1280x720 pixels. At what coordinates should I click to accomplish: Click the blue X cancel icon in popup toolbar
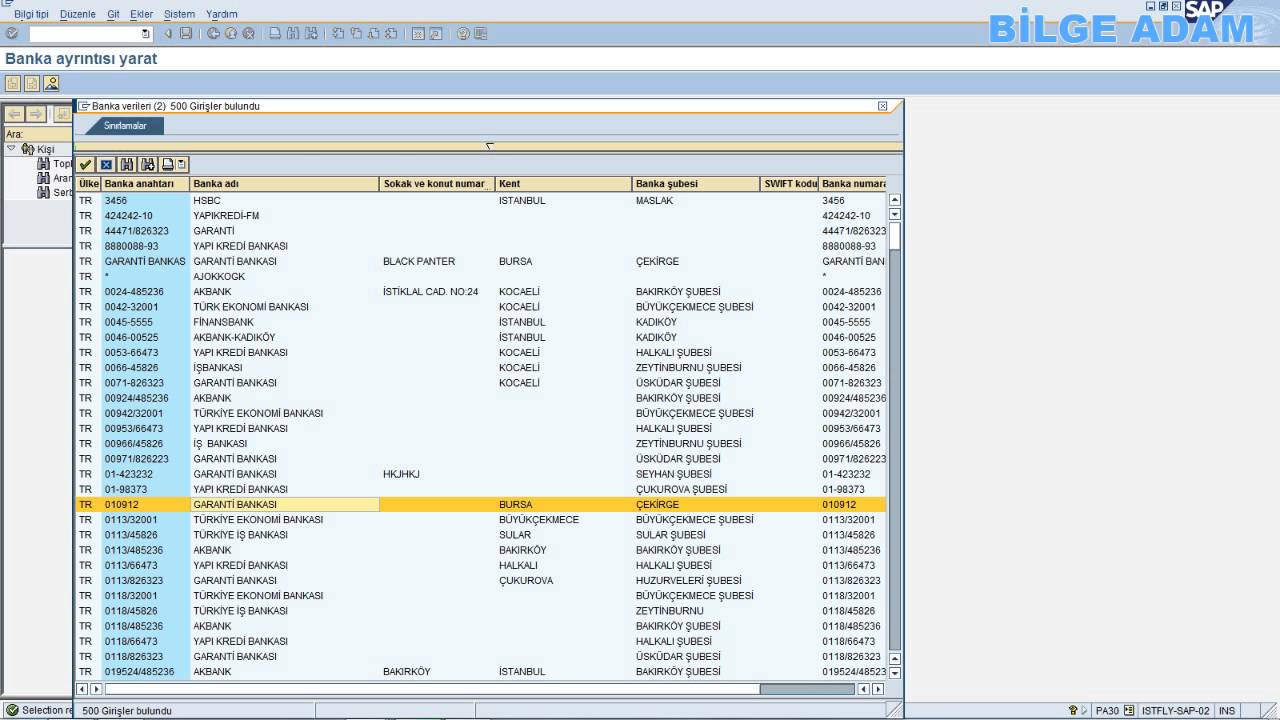pyautogui.click(x=106, y=165)
